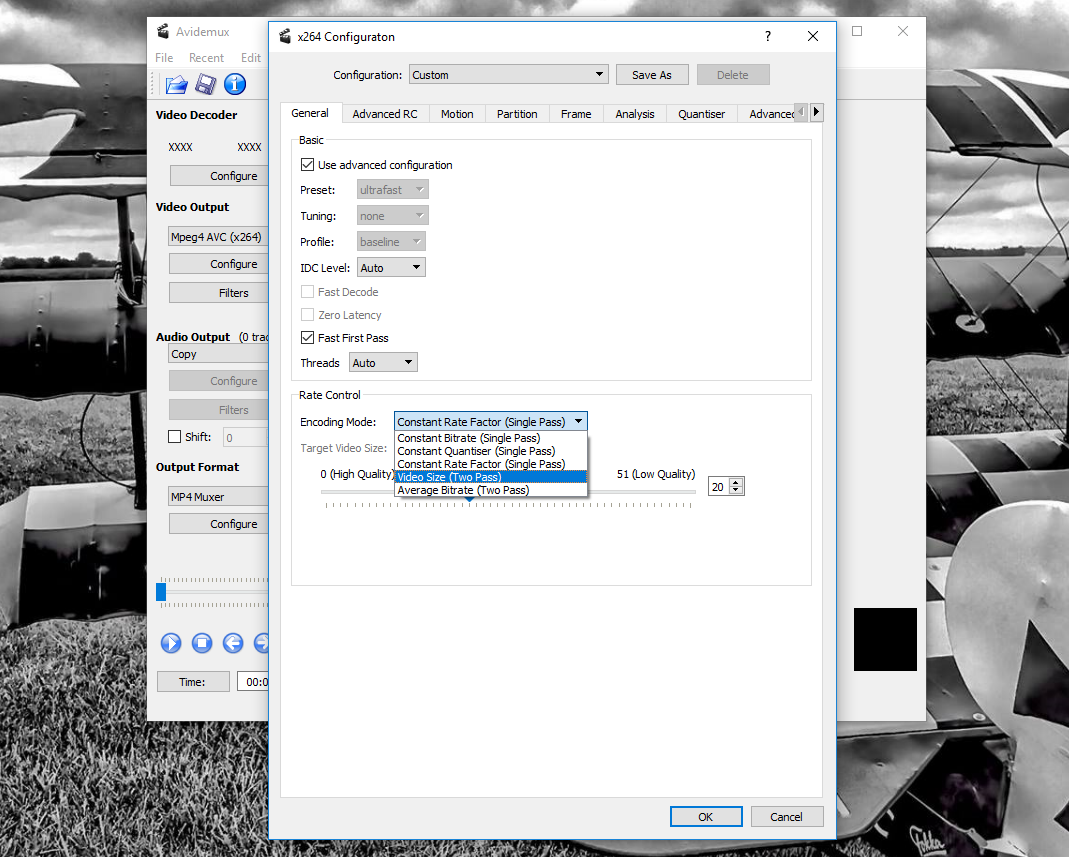Click Configure under Video Decoder

(x=219, y=176)
